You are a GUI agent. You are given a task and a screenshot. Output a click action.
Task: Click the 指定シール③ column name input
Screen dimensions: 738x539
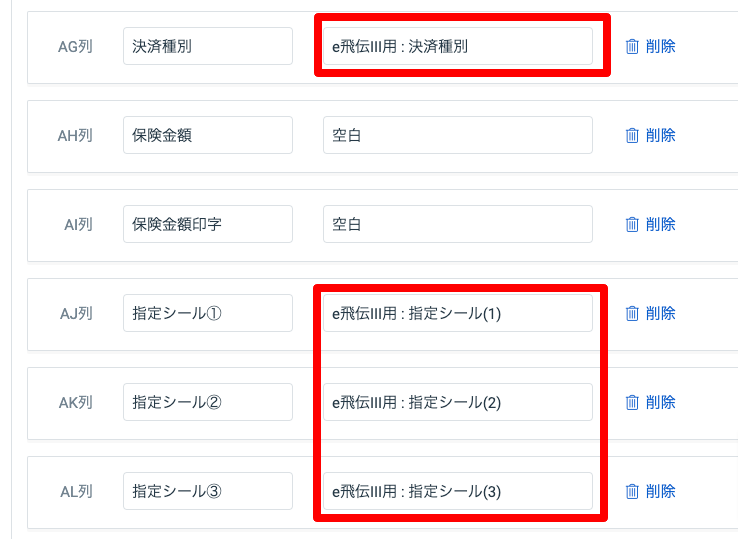208,491
